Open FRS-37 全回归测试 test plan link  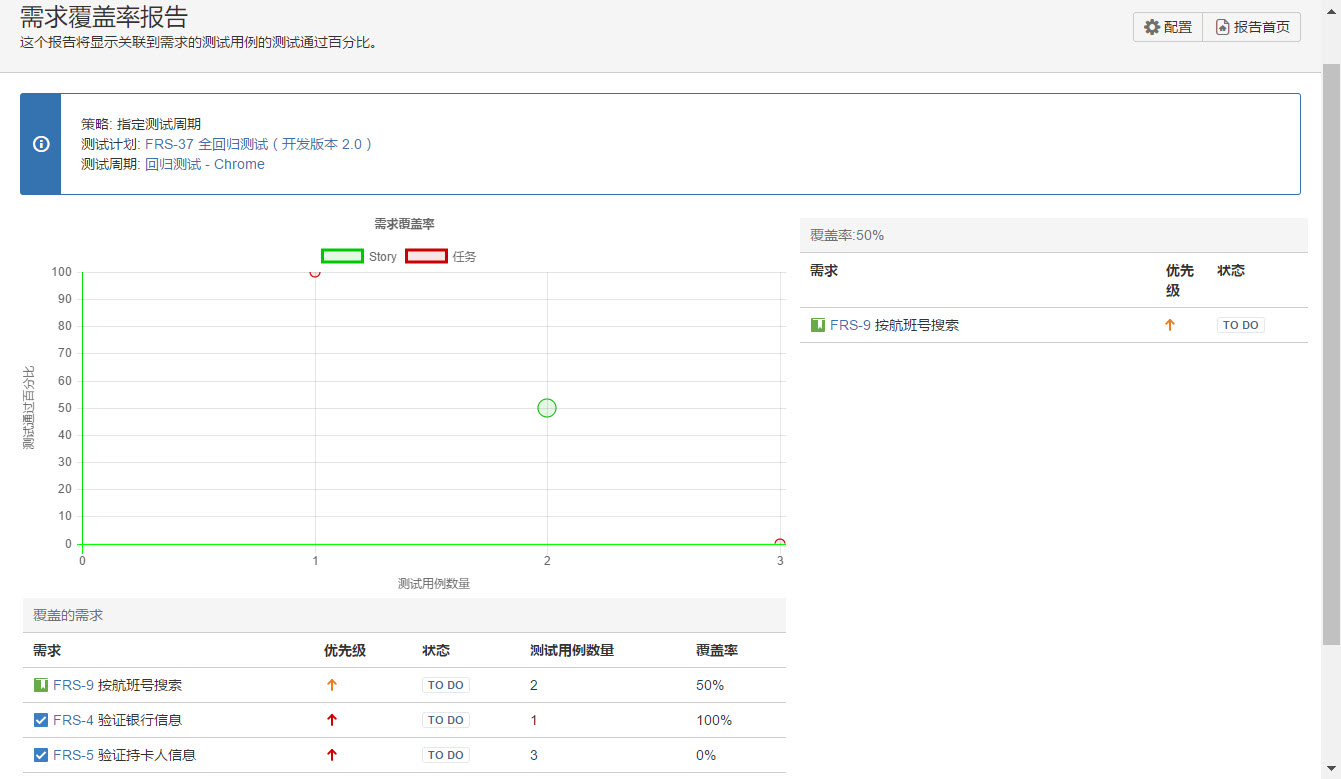(x=258, y=144)
